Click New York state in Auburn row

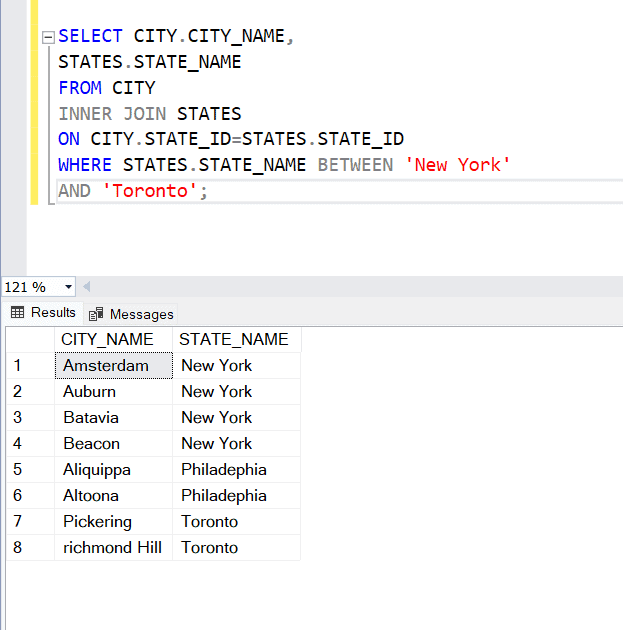(237, 392)
